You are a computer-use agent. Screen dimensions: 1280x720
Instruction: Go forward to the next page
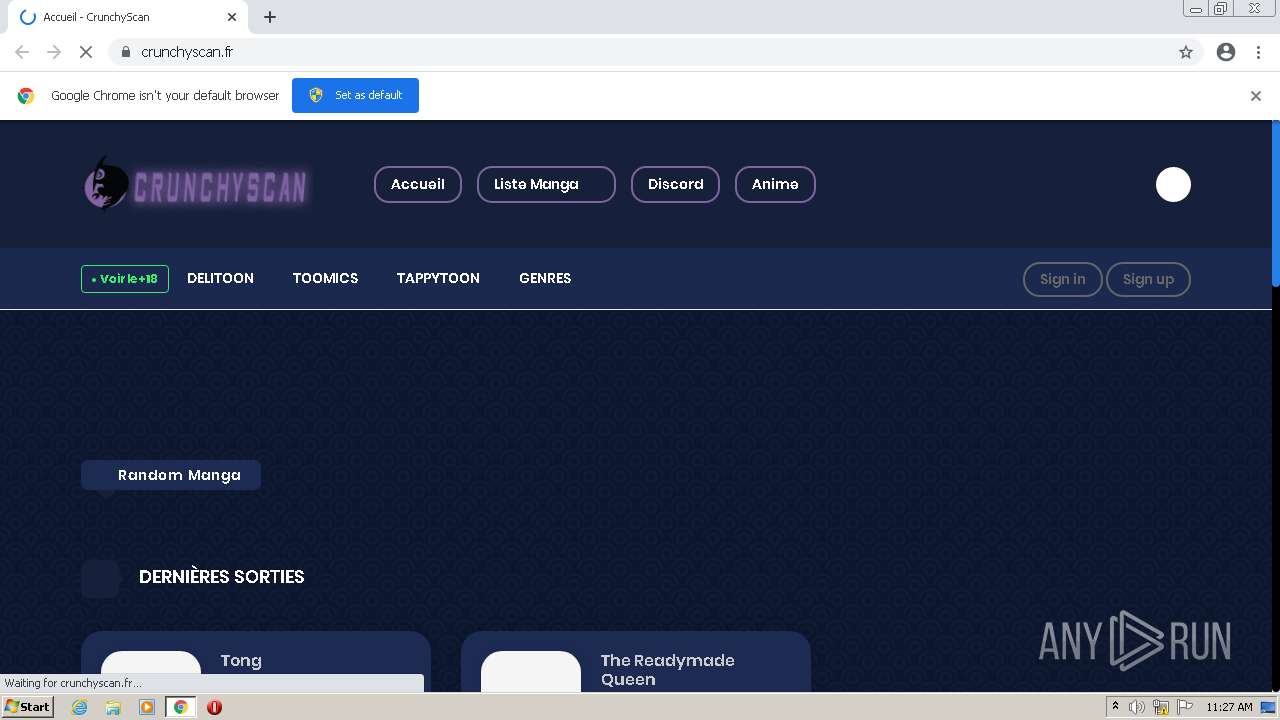click(54, 52)
